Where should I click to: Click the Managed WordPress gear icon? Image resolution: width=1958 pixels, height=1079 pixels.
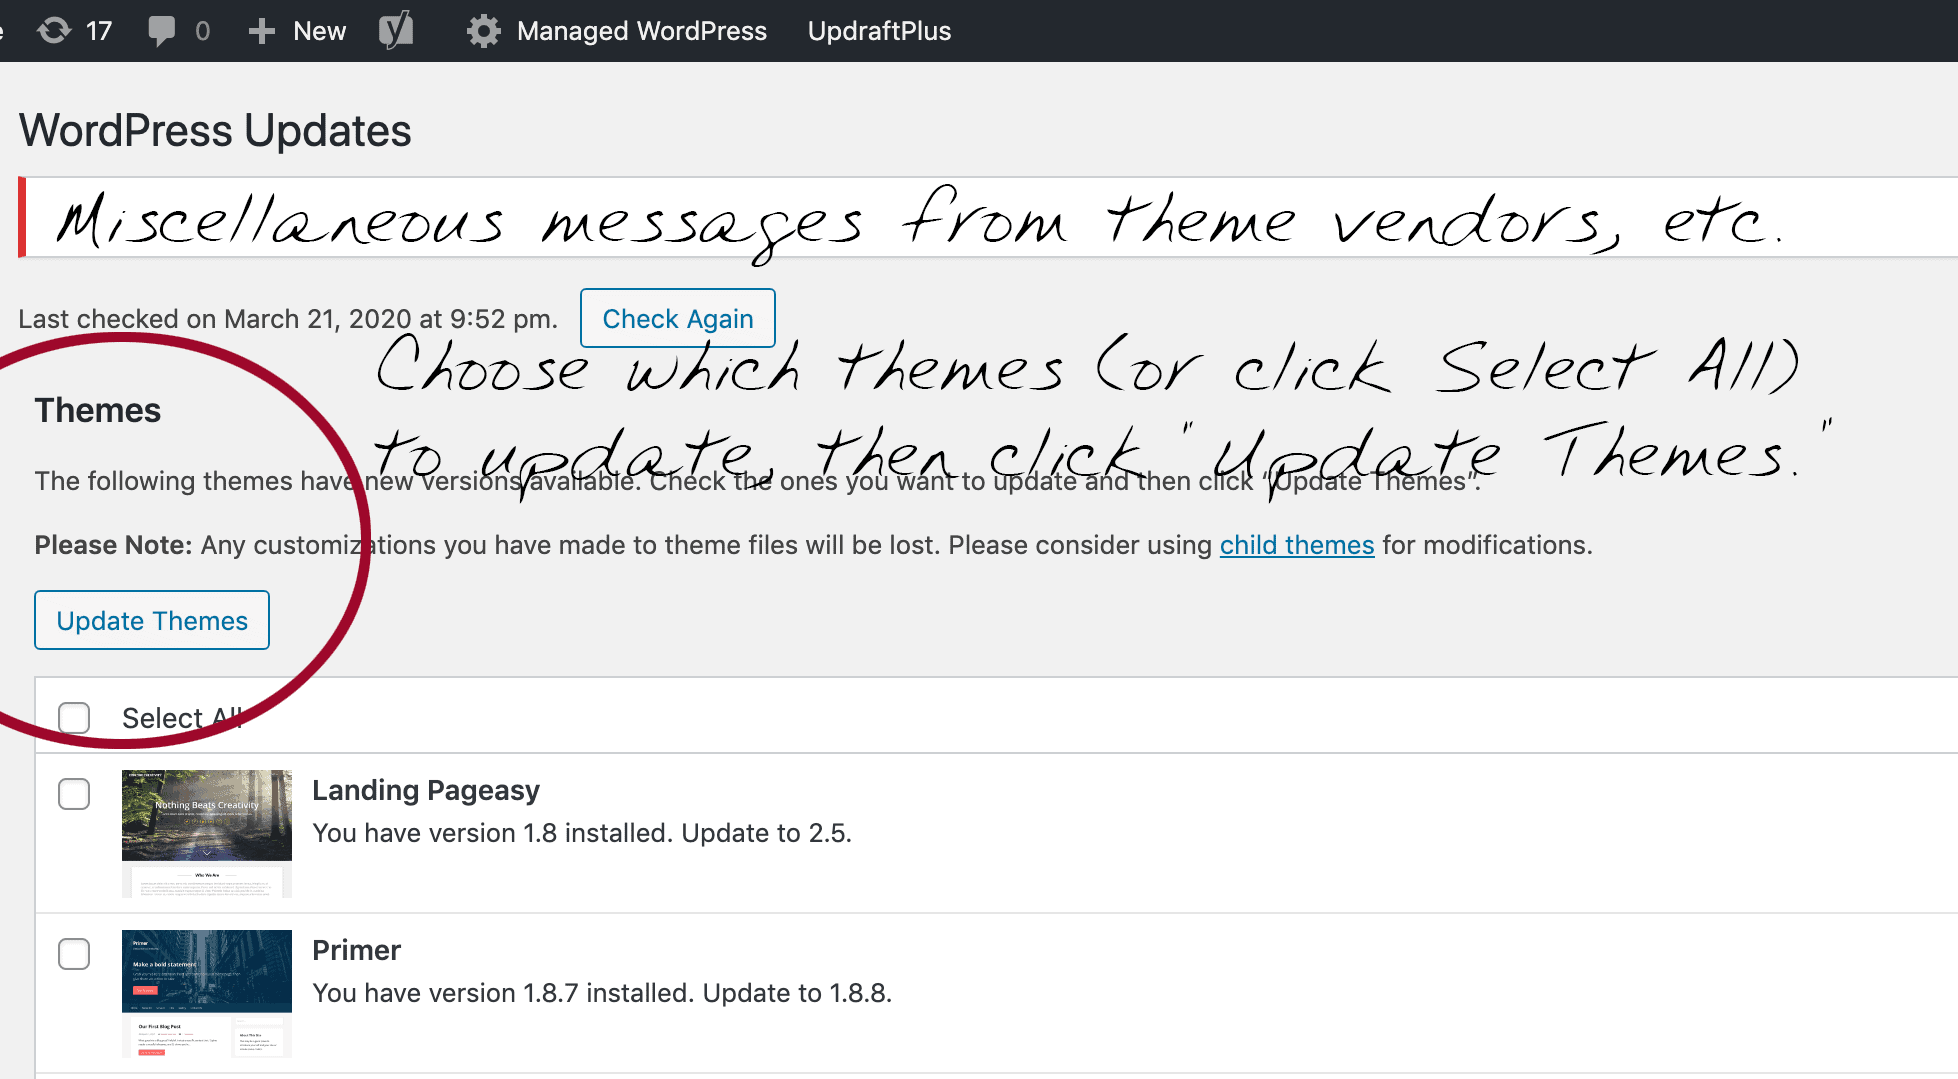484,31
